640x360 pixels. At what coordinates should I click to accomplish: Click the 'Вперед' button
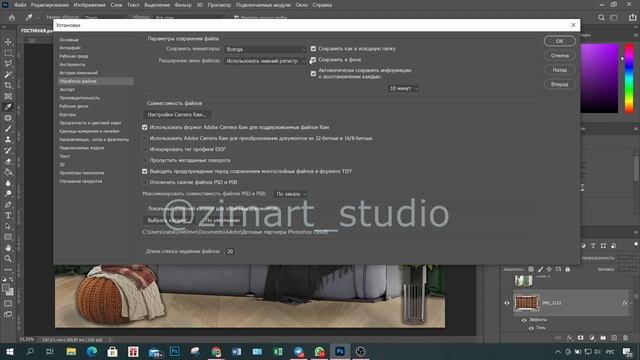(560, 84)
